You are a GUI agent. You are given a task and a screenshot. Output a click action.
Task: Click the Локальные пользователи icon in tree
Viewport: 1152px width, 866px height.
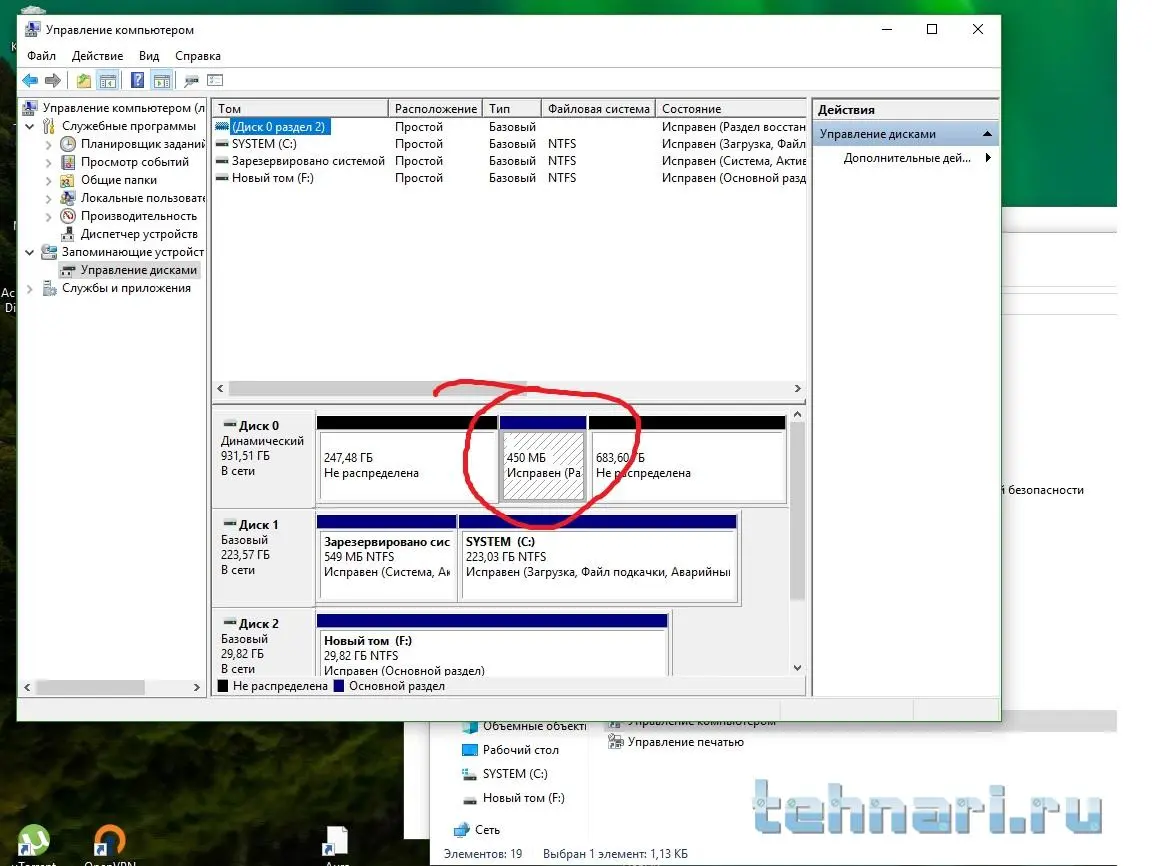pos(68,198)
